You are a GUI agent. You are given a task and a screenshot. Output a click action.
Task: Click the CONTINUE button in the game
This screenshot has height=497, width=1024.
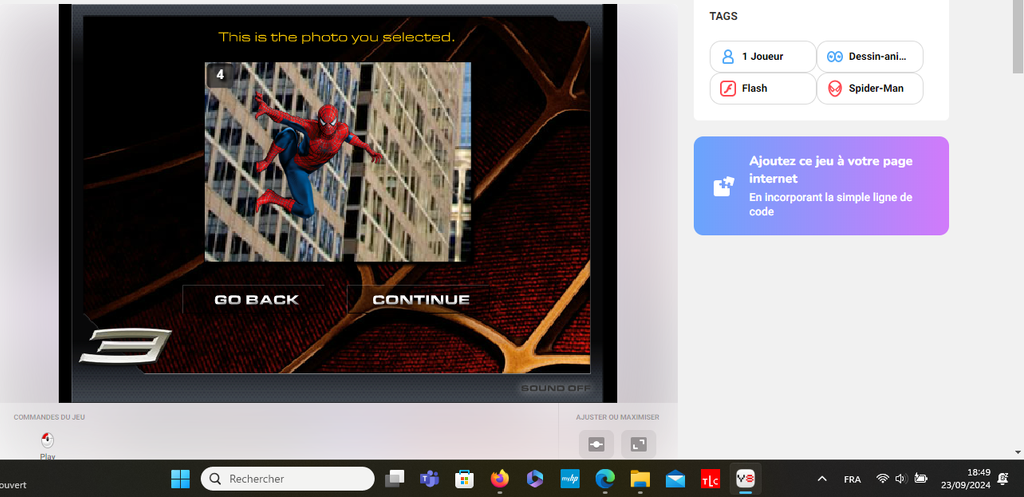click(x=421, y=300)
